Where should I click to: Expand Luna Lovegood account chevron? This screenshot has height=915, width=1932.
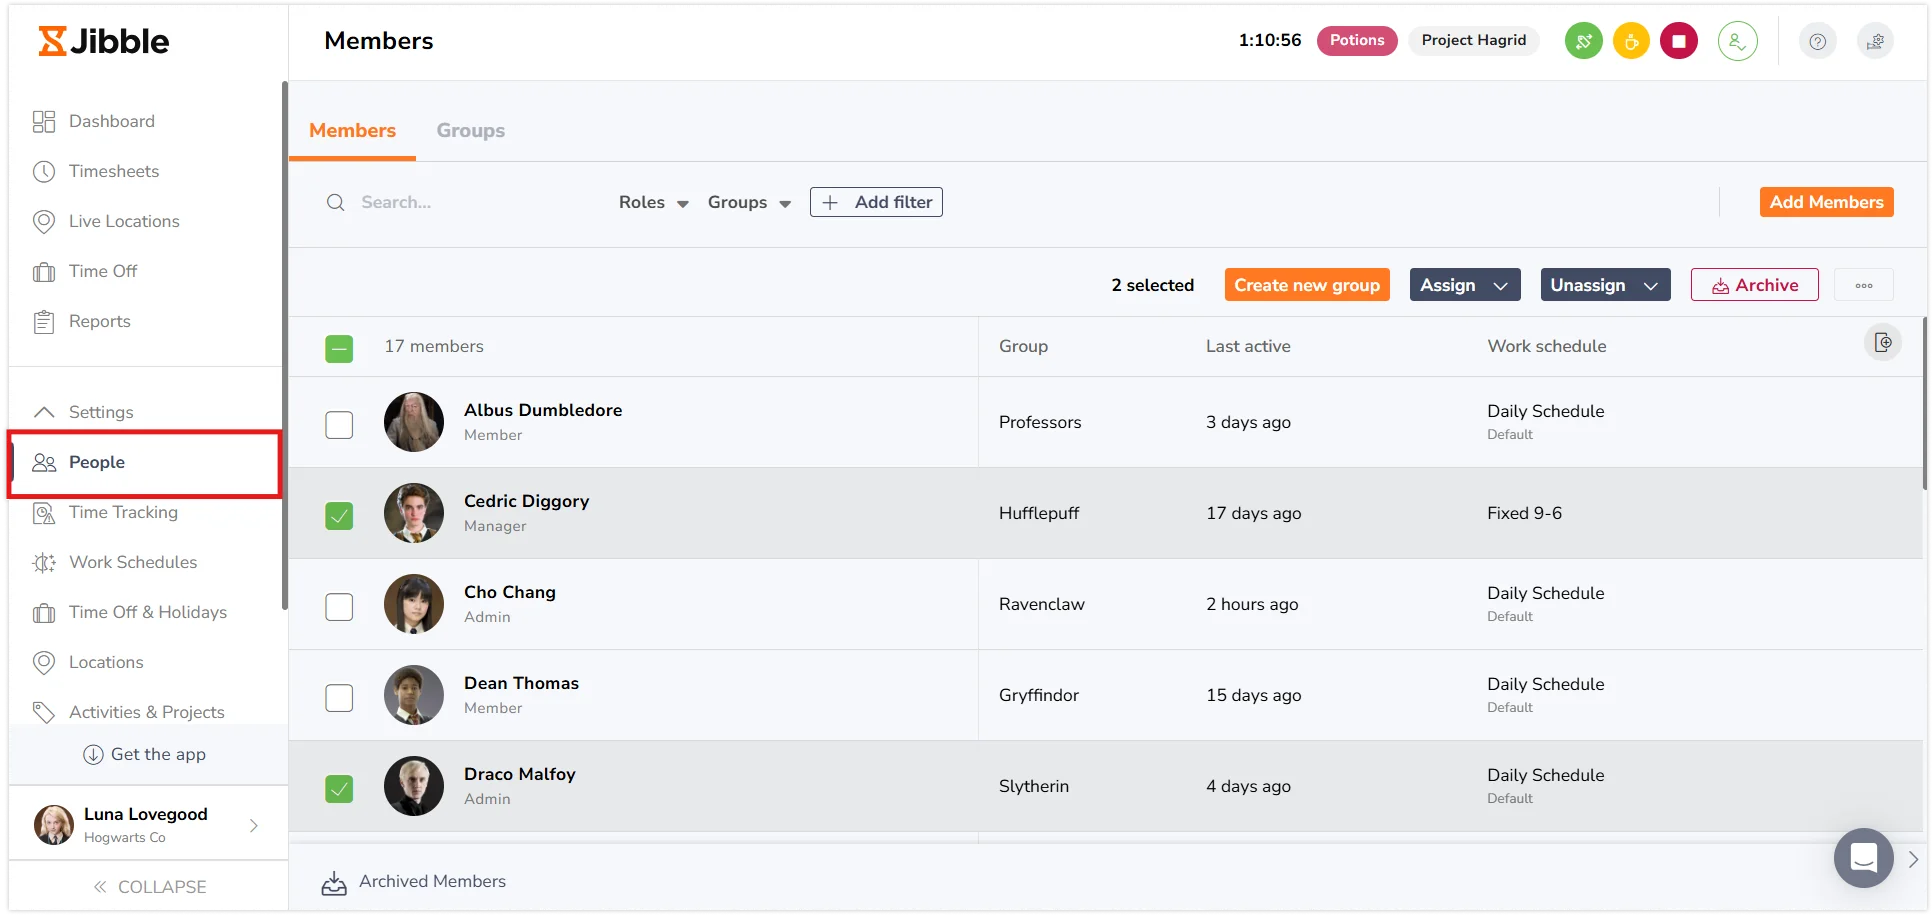(x=254, y=825)
